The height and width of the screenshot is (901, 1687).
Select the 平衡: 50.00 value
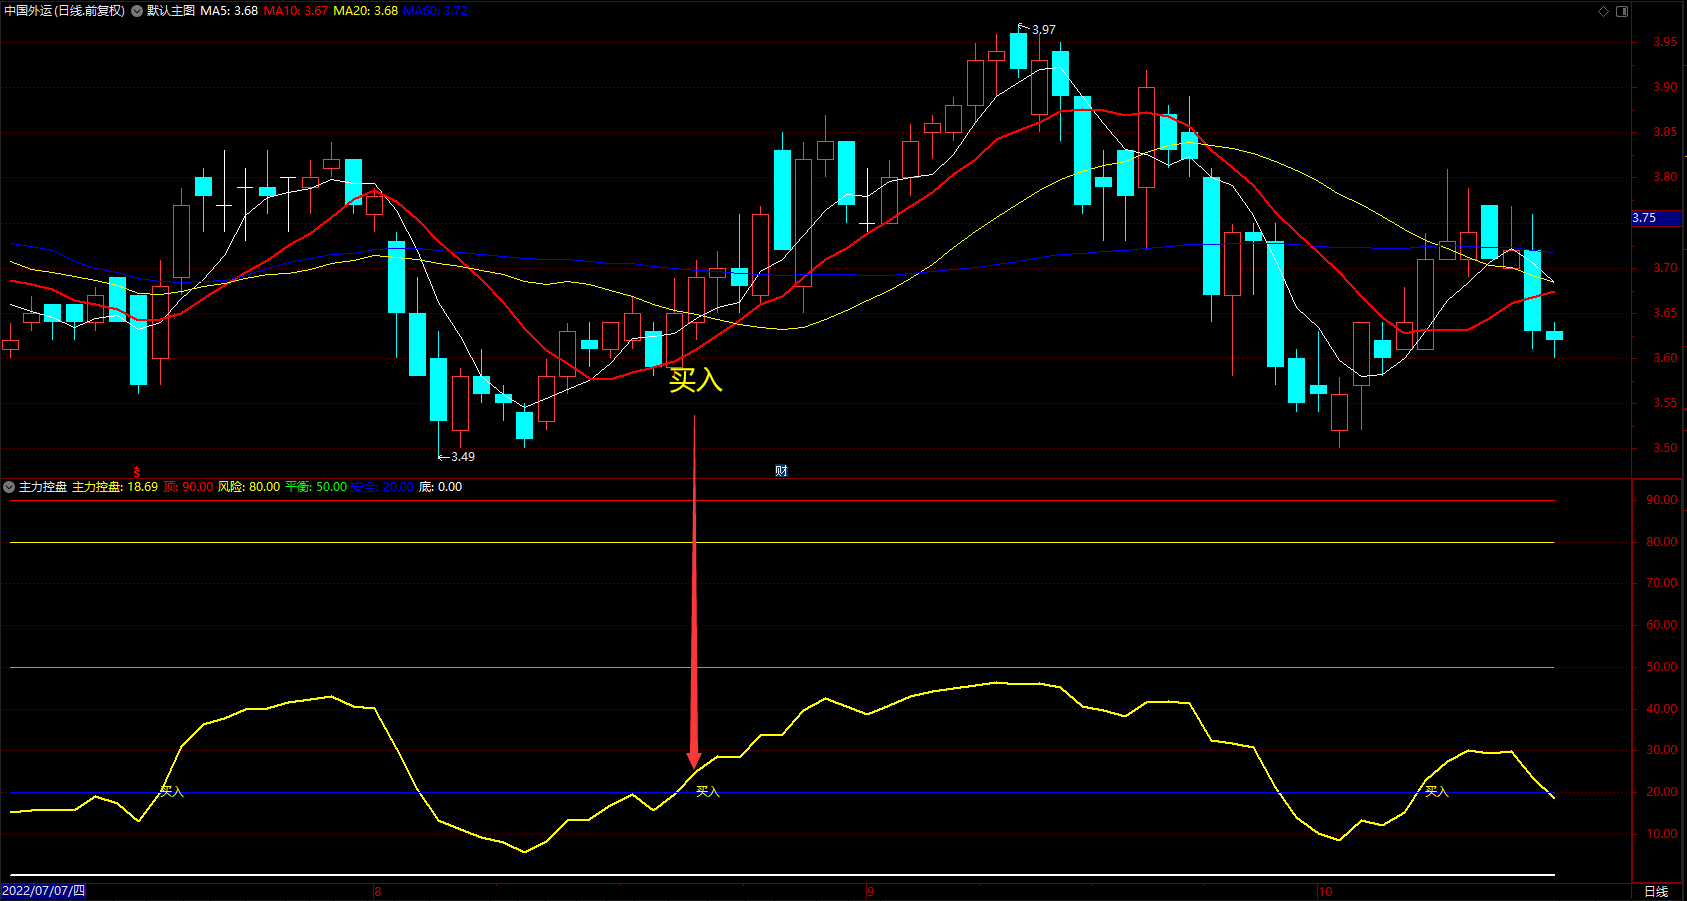(x=316, y=487)
